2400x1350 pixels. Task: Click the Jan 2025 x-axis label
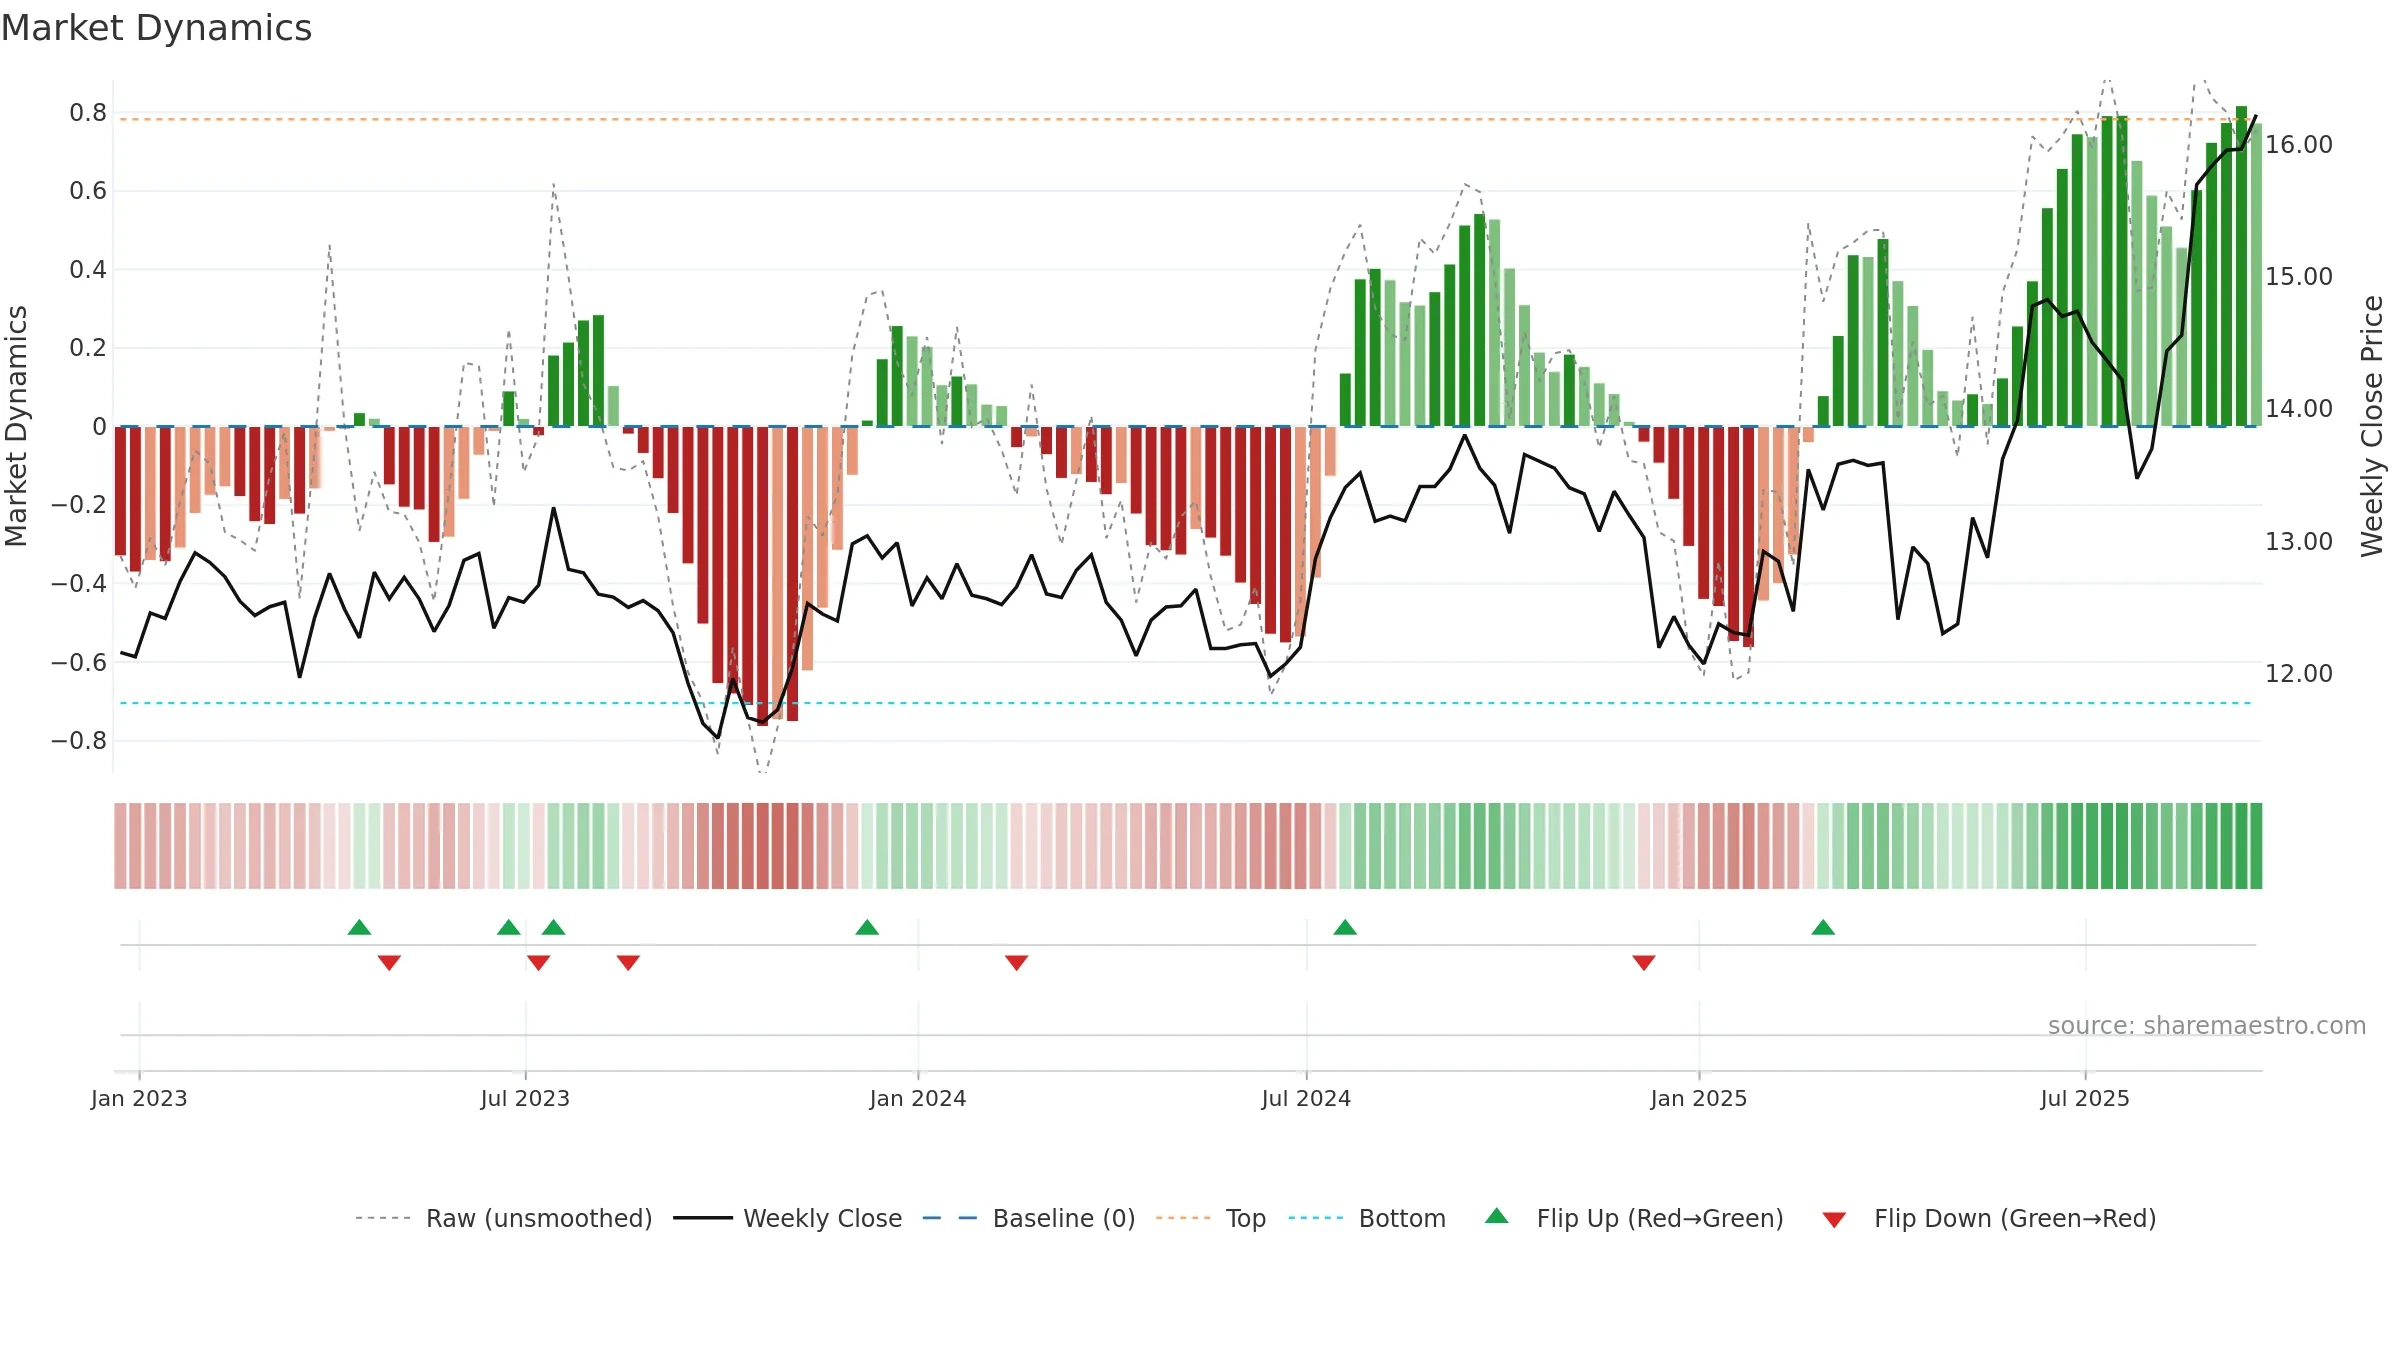[1699, 1098]
